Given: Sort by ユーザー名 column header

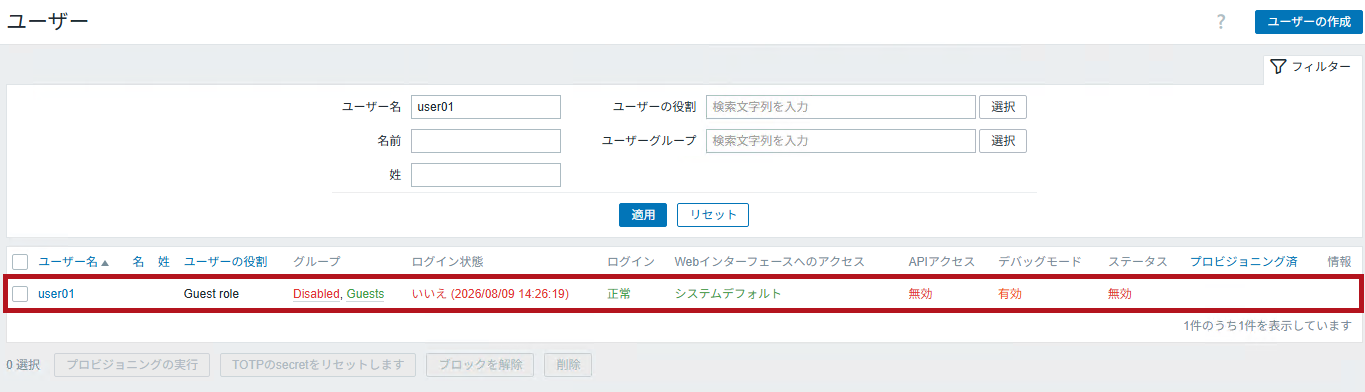Looking at the screenshot, I should (73, 262).
